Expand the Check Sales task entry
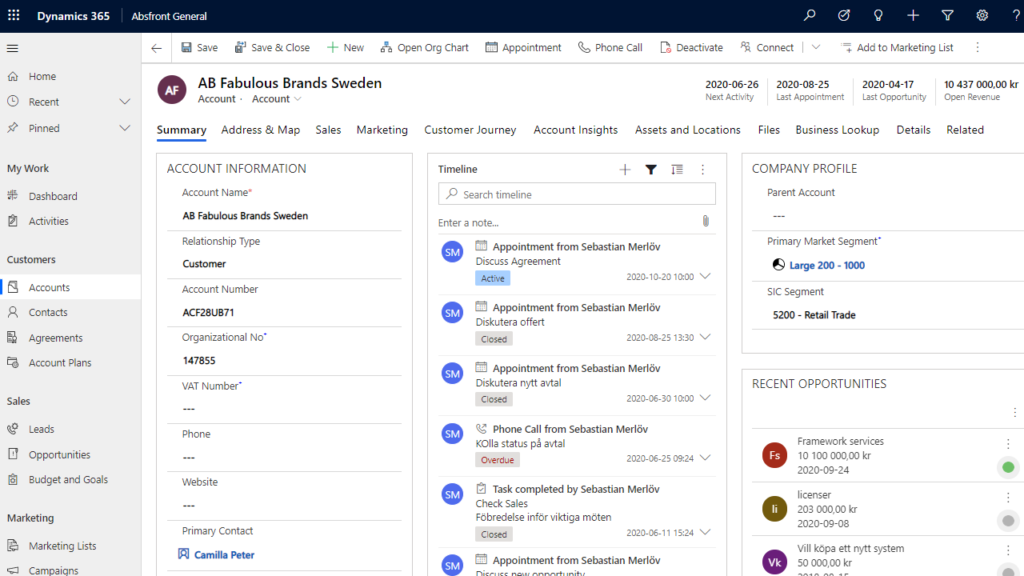 pos(705,532)
